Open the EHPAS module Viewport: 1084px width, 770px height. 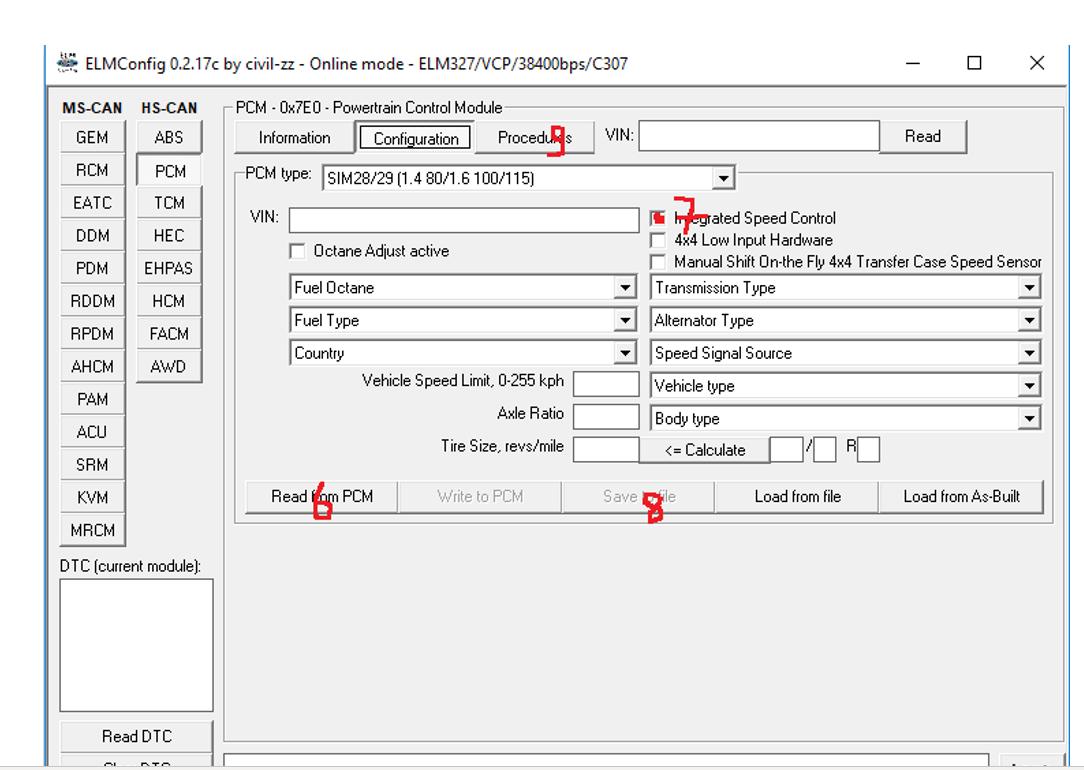tap(168, 268)
